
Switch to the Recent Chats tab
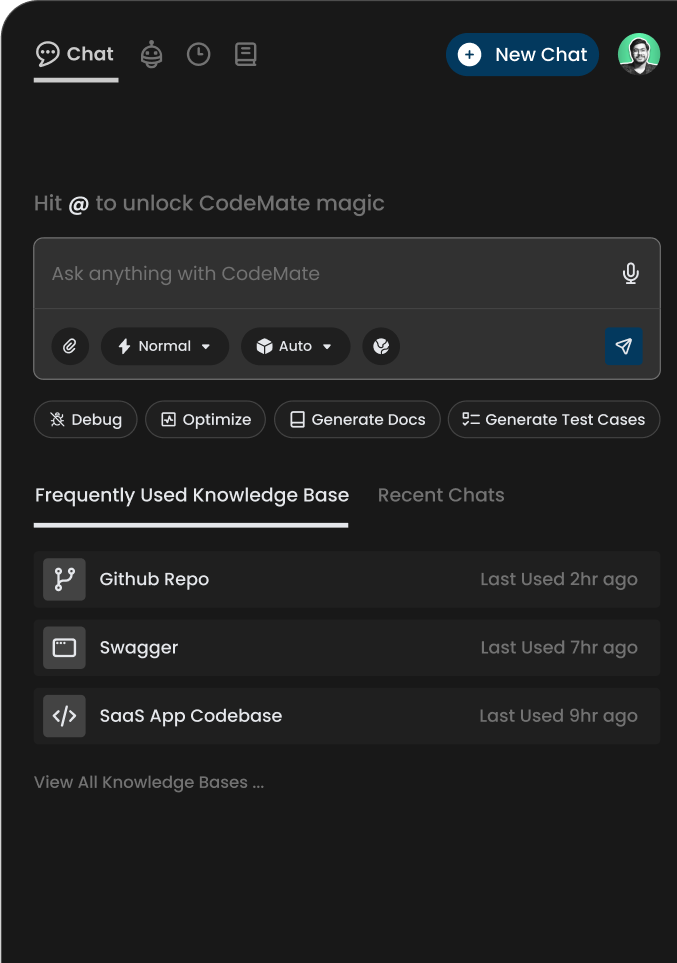pyautogui.click(x=441, y=495)
